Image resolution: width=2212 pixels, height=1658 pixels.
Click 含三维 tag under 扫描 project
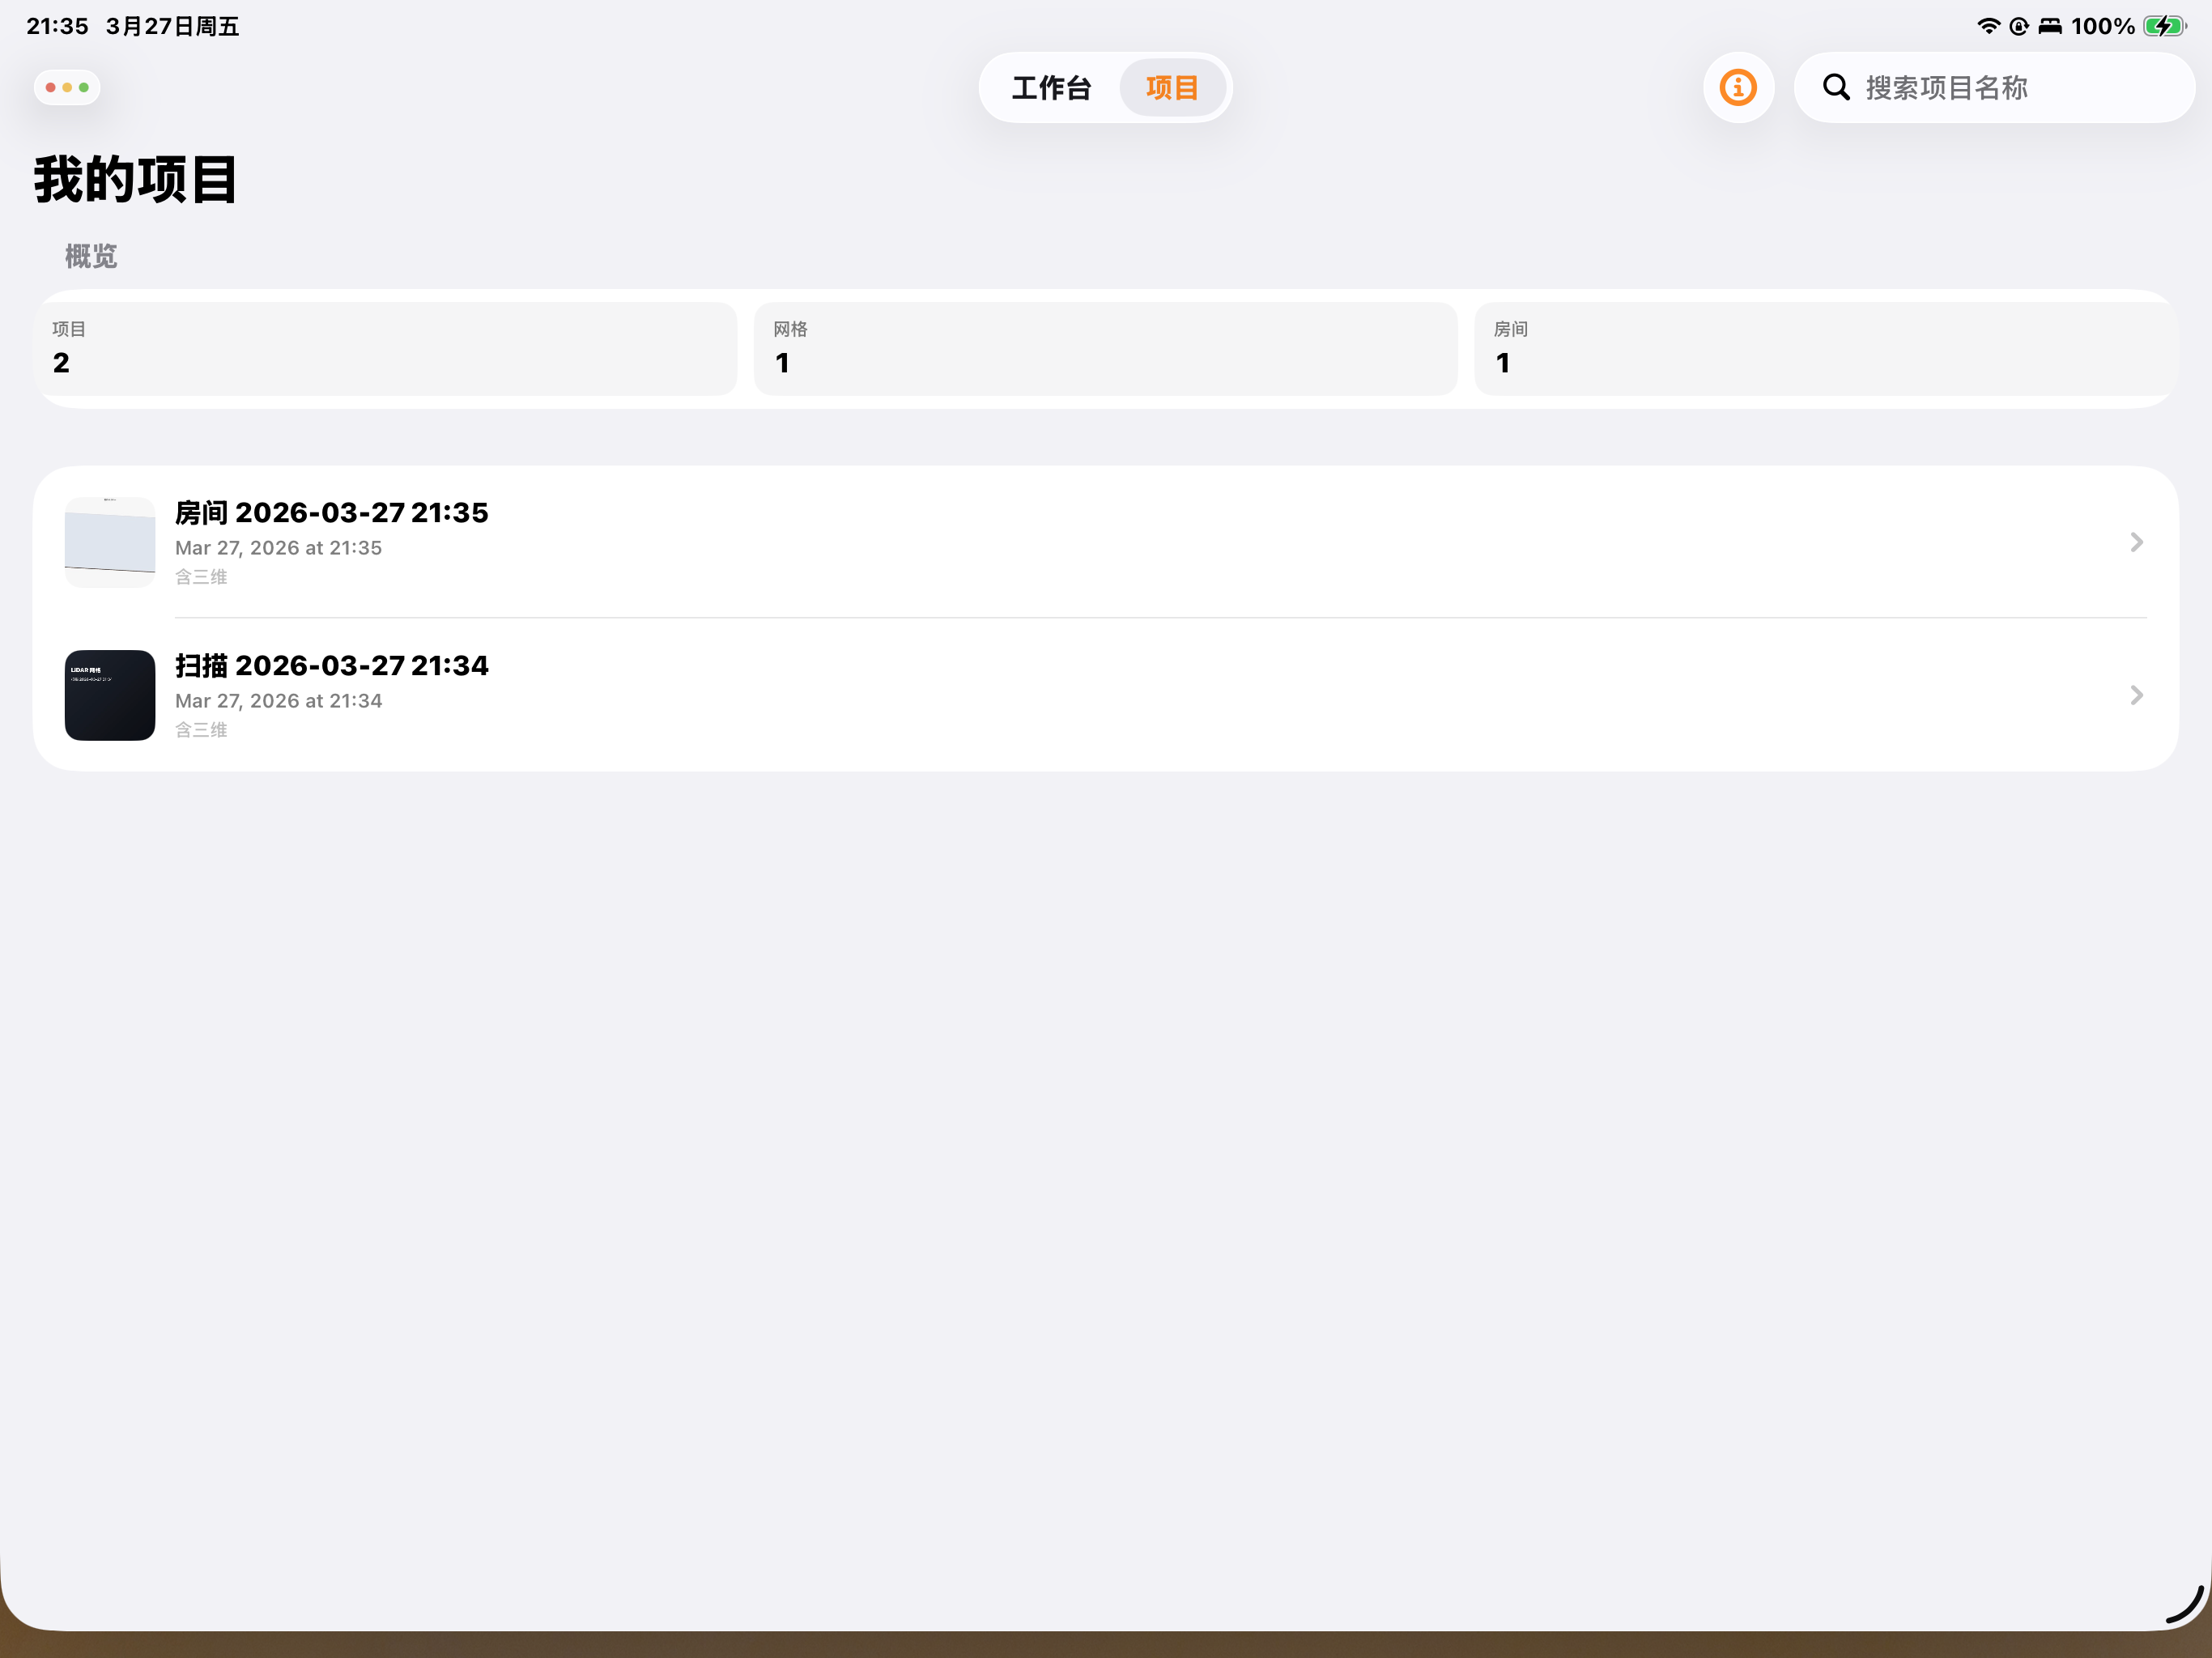[x=201, y=730]
